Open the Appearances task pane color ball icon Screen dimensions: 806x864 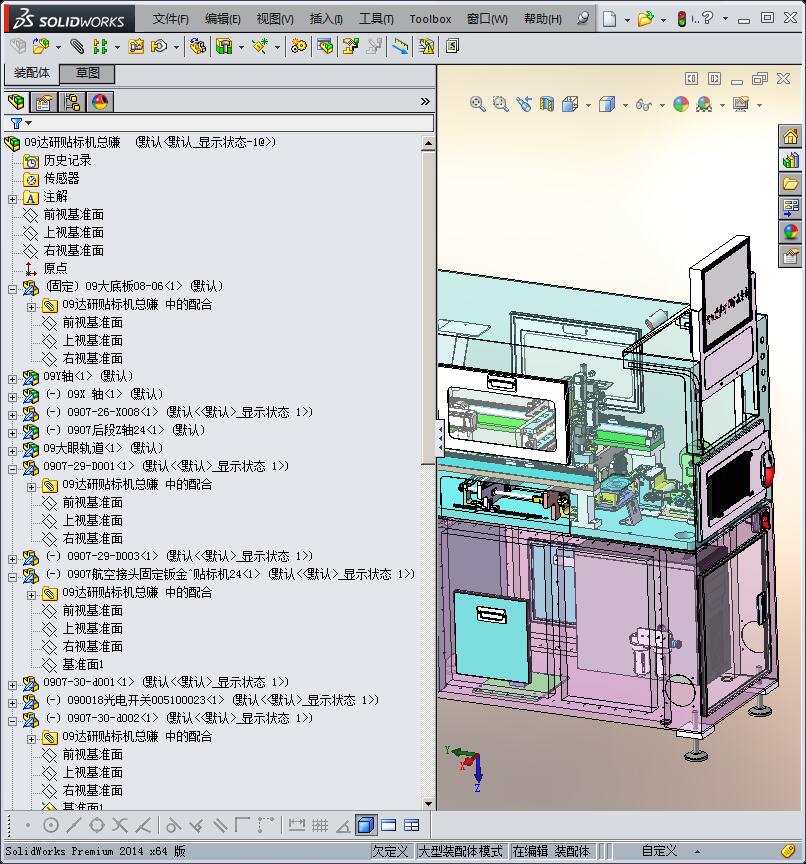(791, 232)
